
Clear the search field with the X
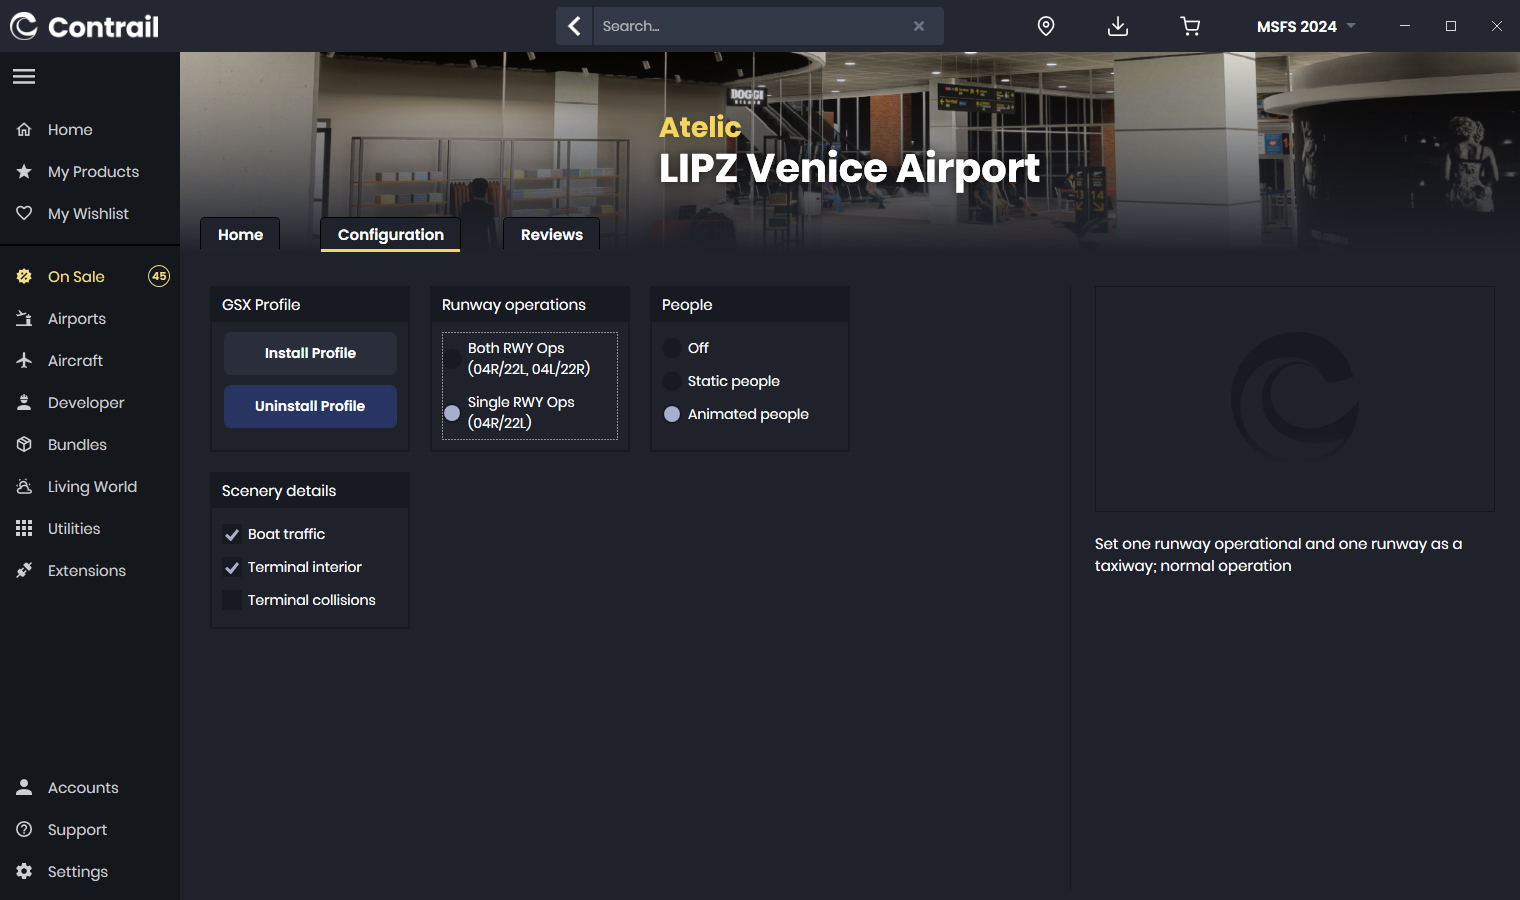coord(919,26)
